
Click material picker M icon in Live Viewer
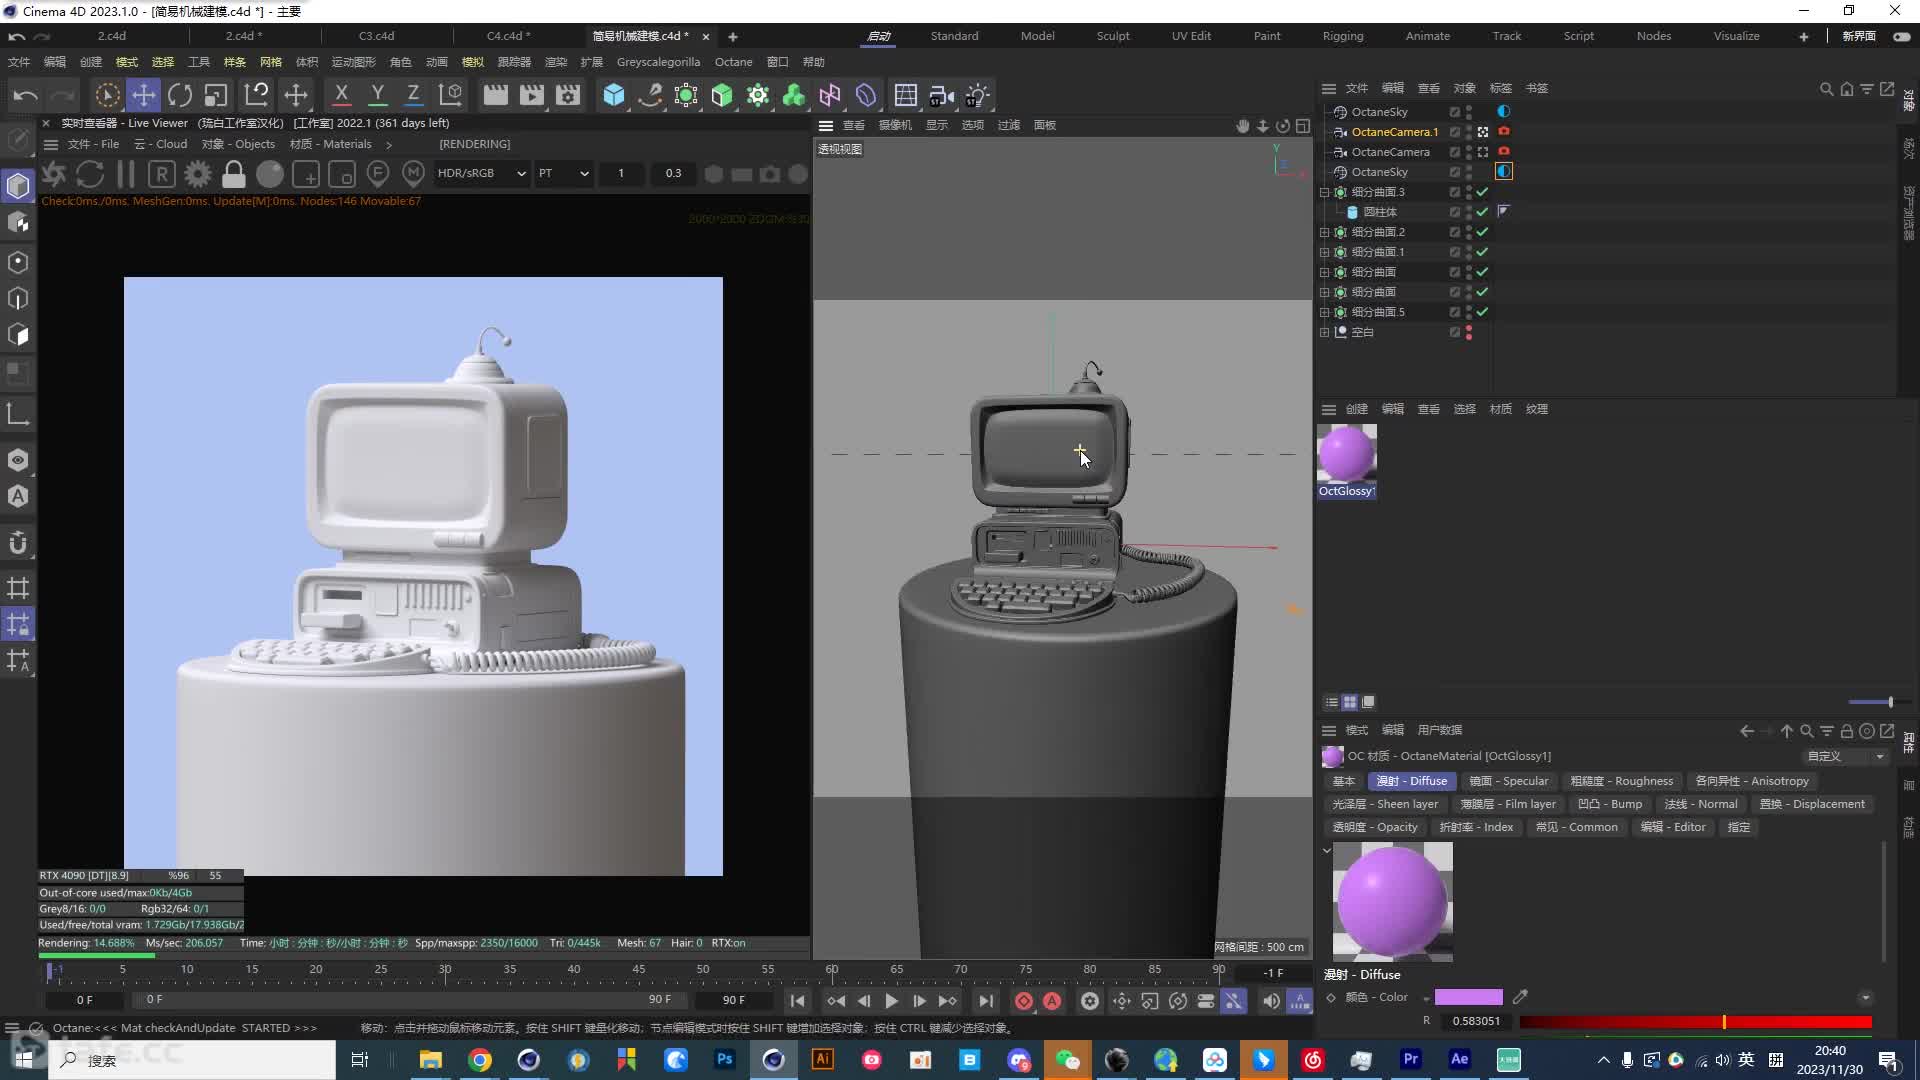pyautogui.click(x=414, y=174)
